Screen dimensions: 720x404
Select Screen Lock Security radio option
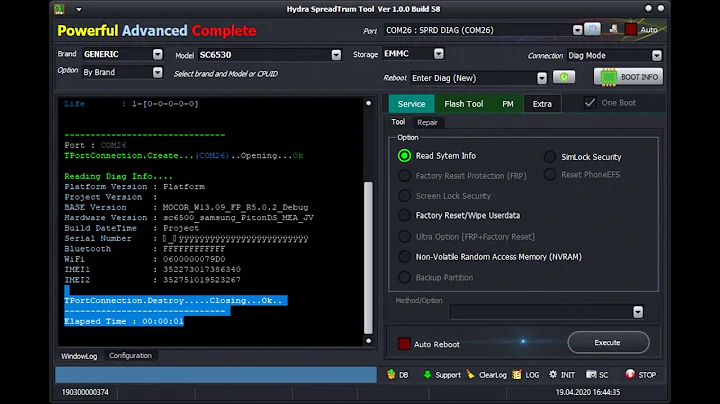click(404, 196)
